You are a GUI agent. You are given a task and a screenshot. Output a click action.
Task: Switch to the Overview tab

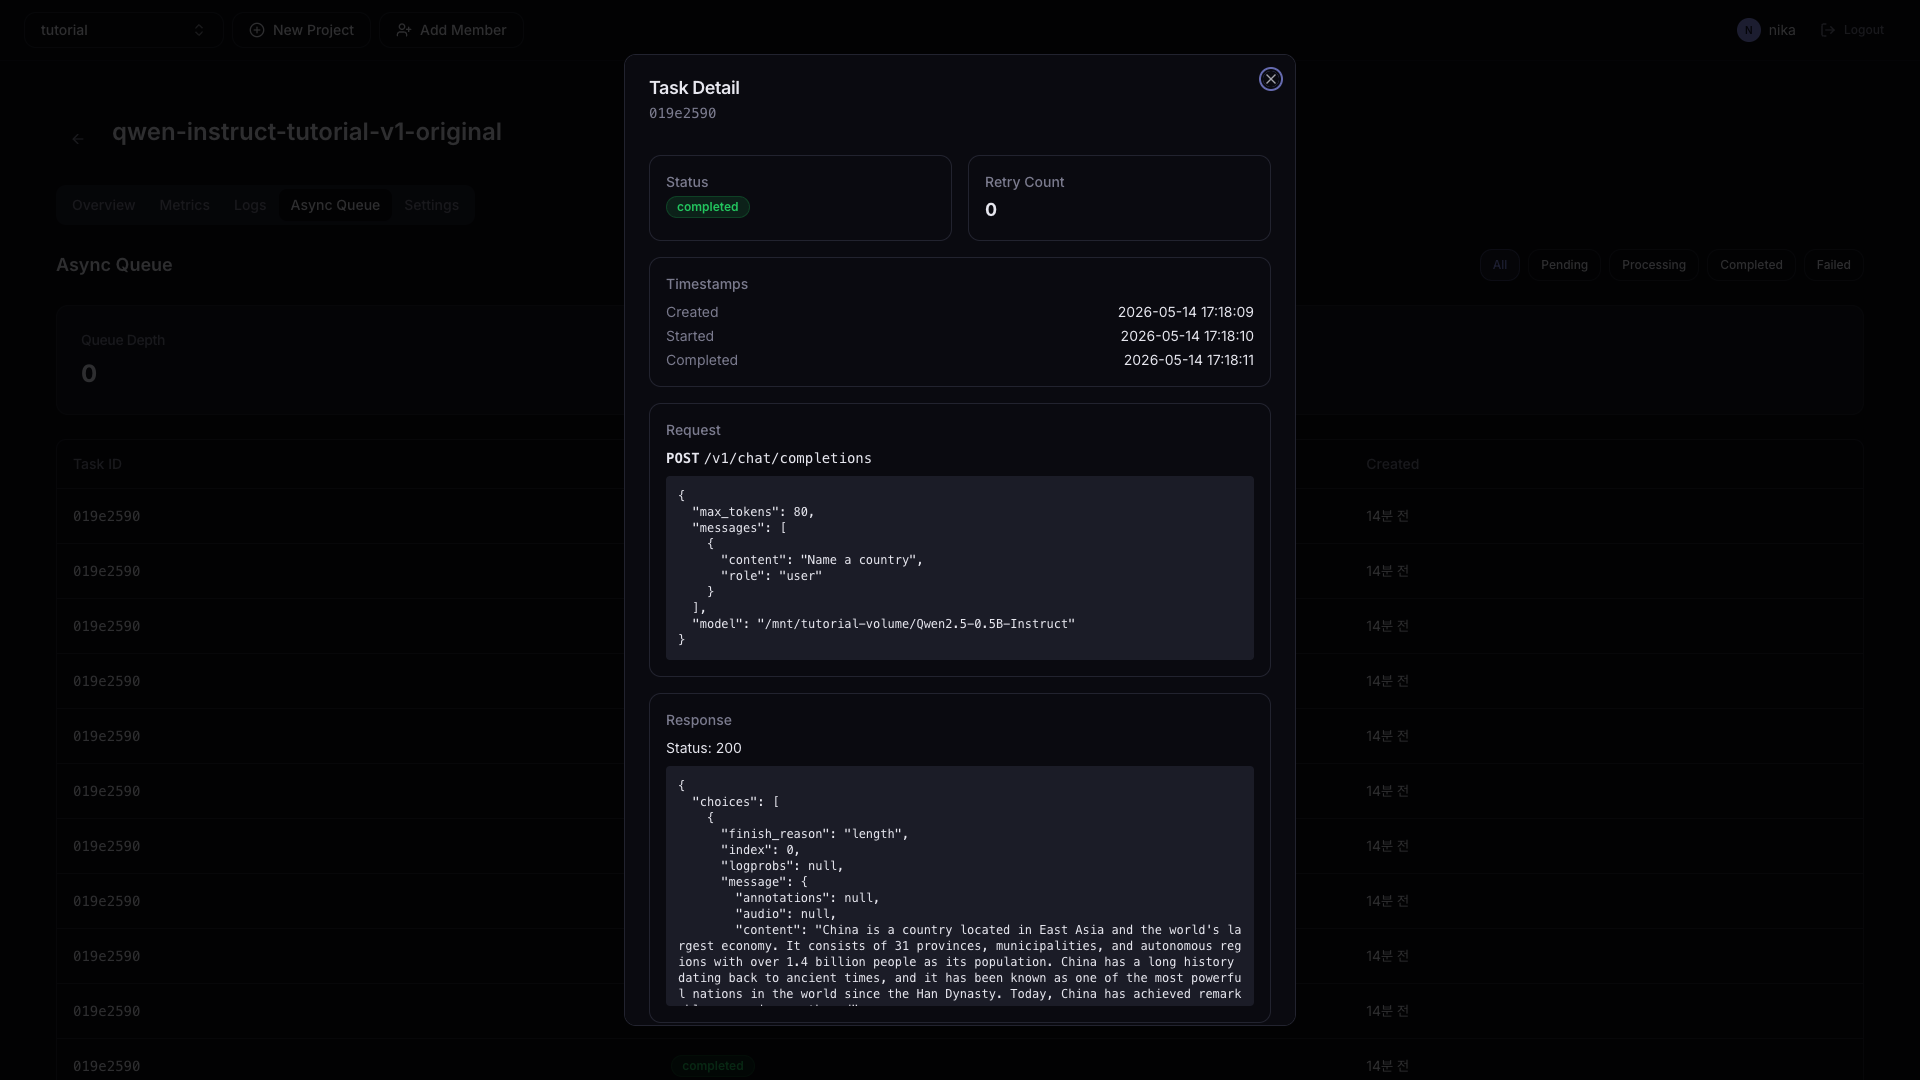click(103, 205)
